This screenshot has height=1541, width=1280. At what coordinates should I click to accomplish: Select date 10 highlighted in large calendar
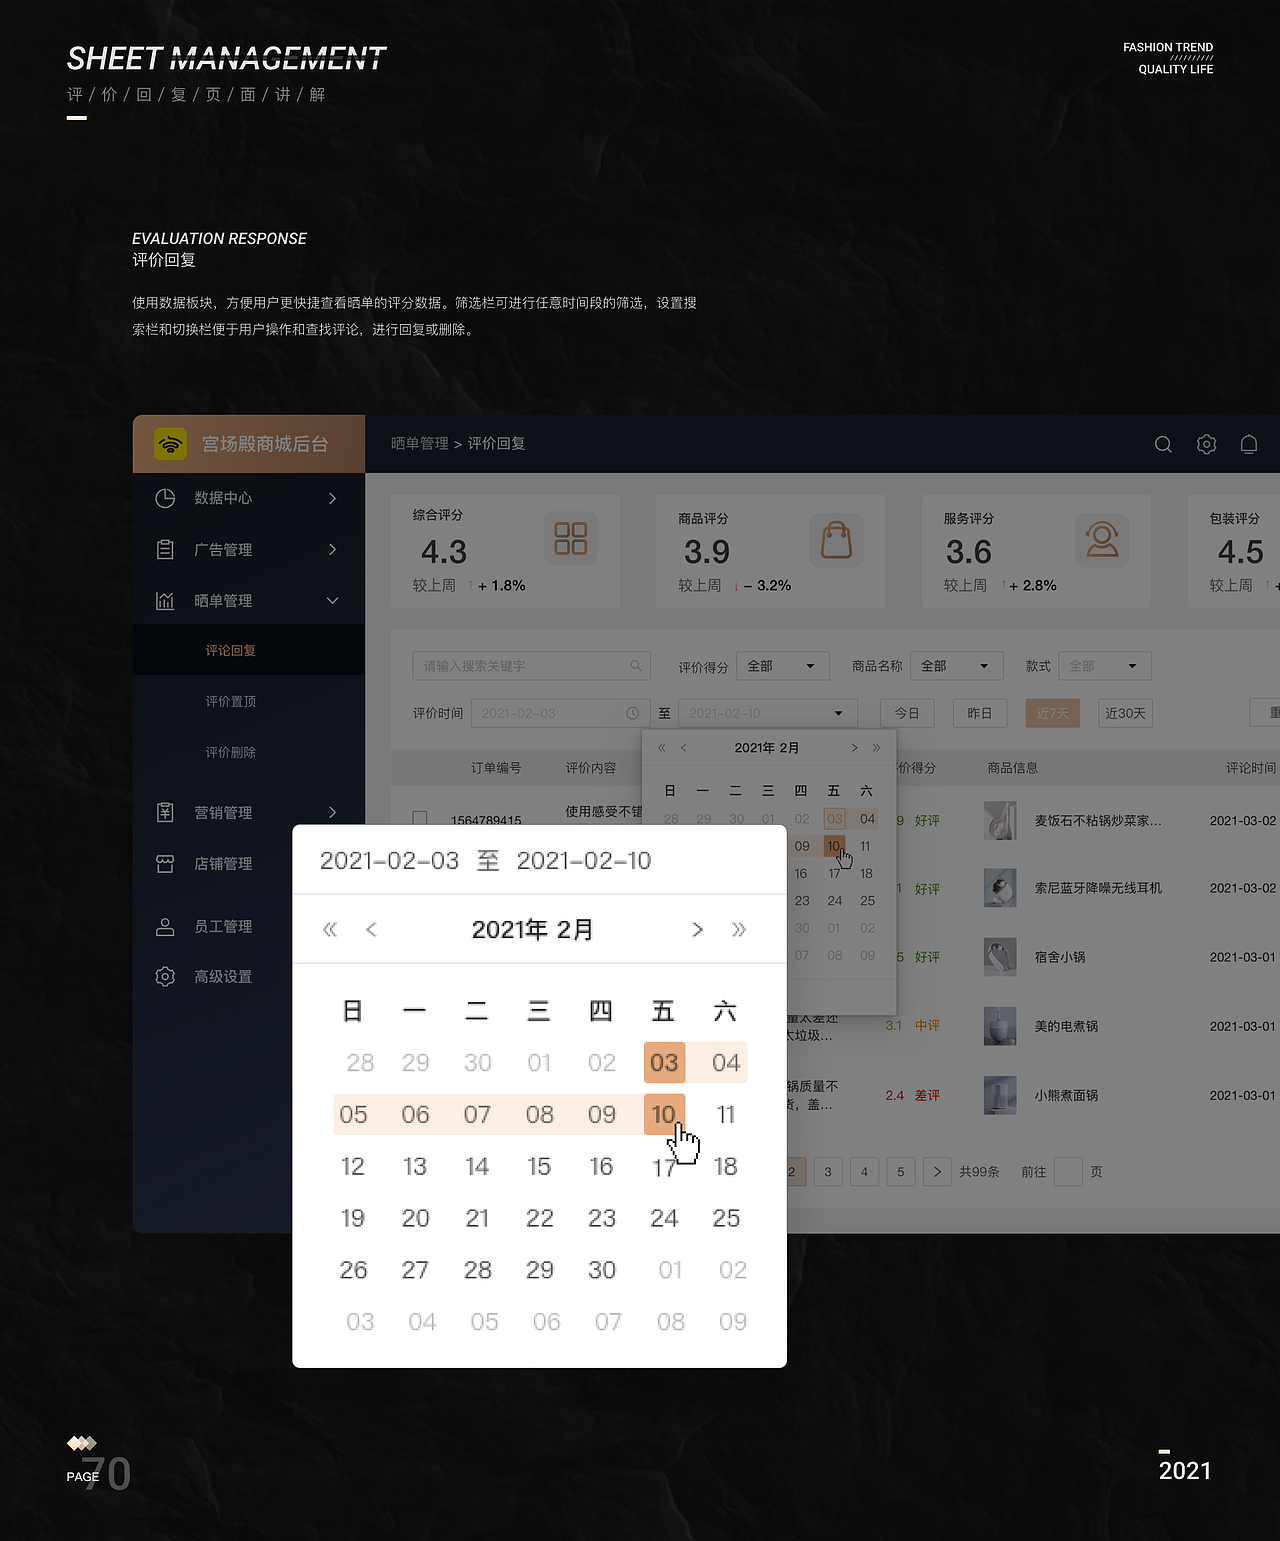(665, 1114)
